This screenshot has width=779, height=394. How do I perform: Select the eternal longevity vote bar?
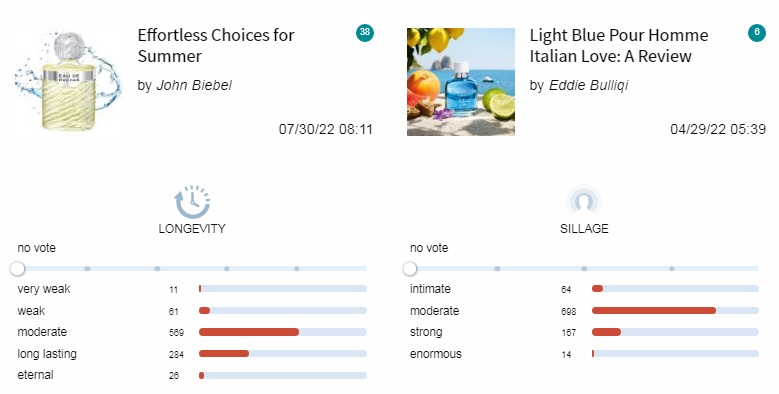(x=283, y=376)
